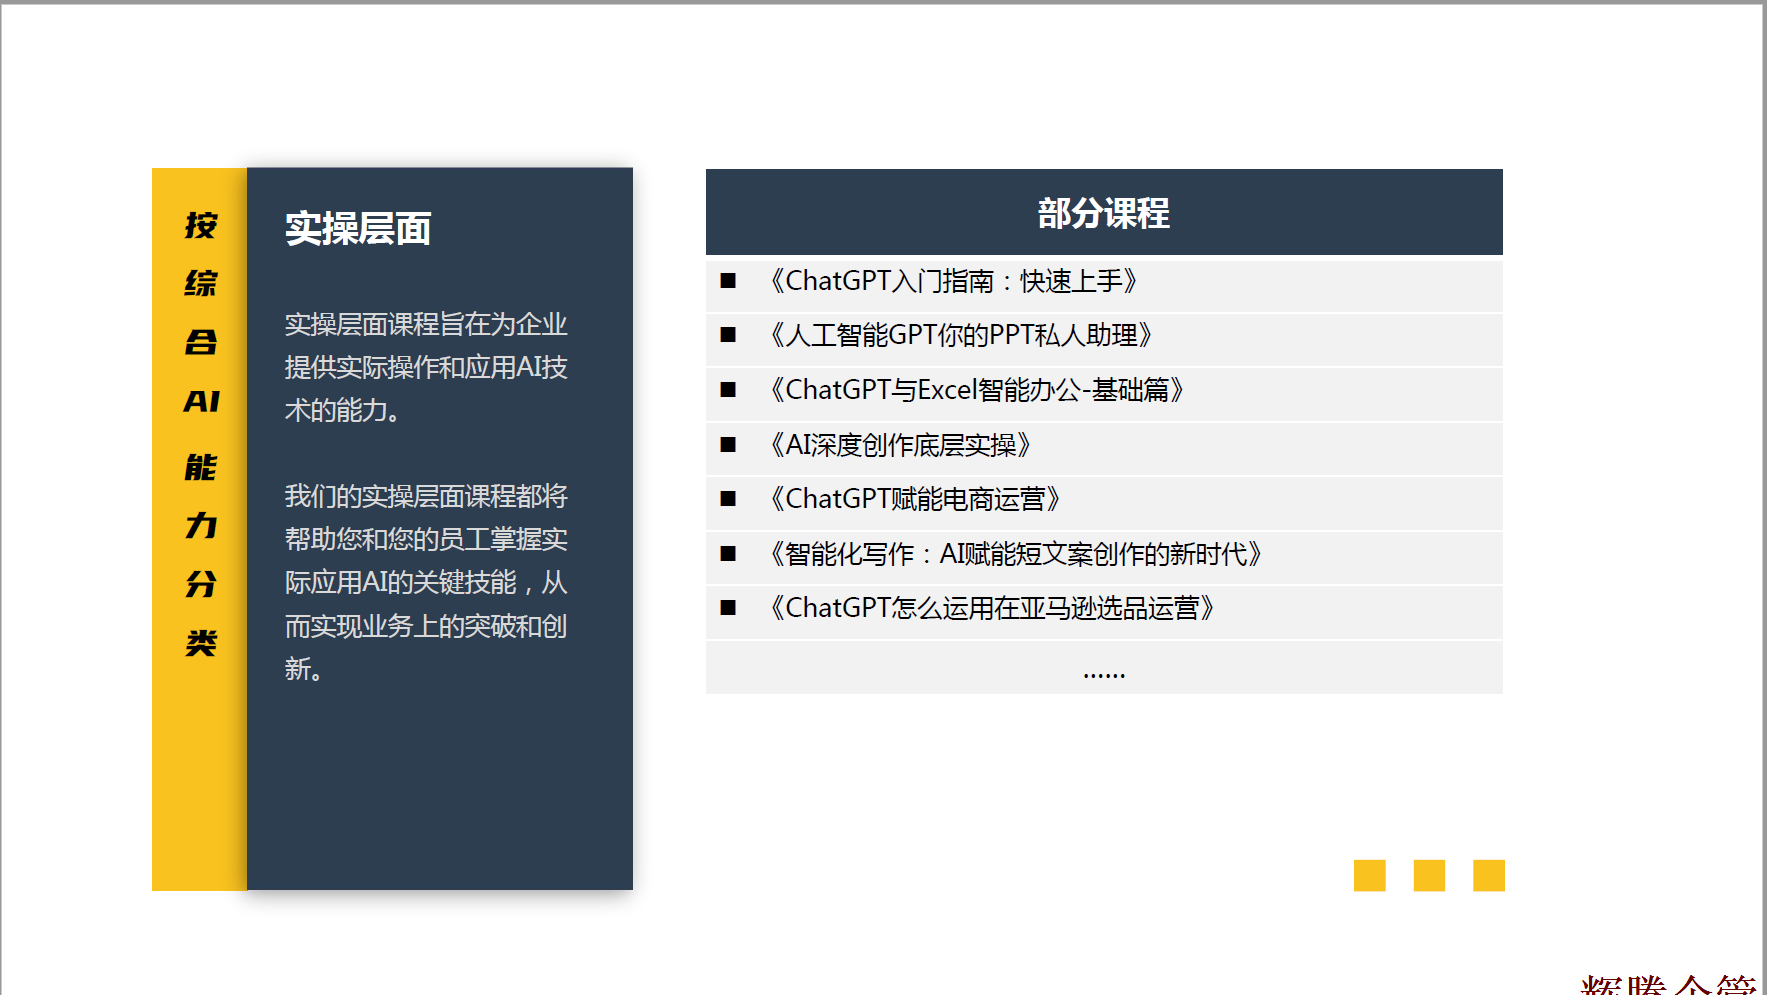Click the 实操层面 heading
Image resolution: width=1767 pixels, height=995 pixels.
pyautogui.click(x=358, y=229)
